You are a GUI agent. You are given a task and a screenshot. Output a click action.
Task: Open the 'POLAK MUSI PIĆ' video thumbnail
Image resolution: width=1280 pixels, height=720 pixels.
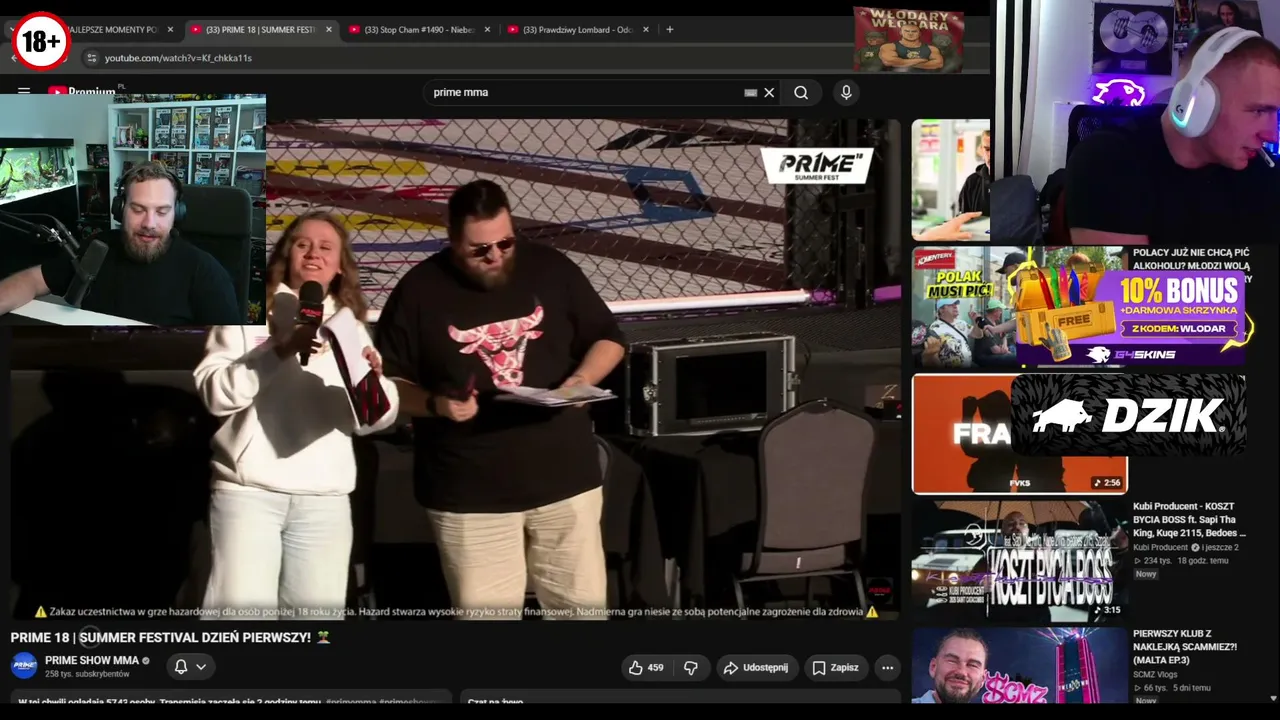[x=1019, y=307]
